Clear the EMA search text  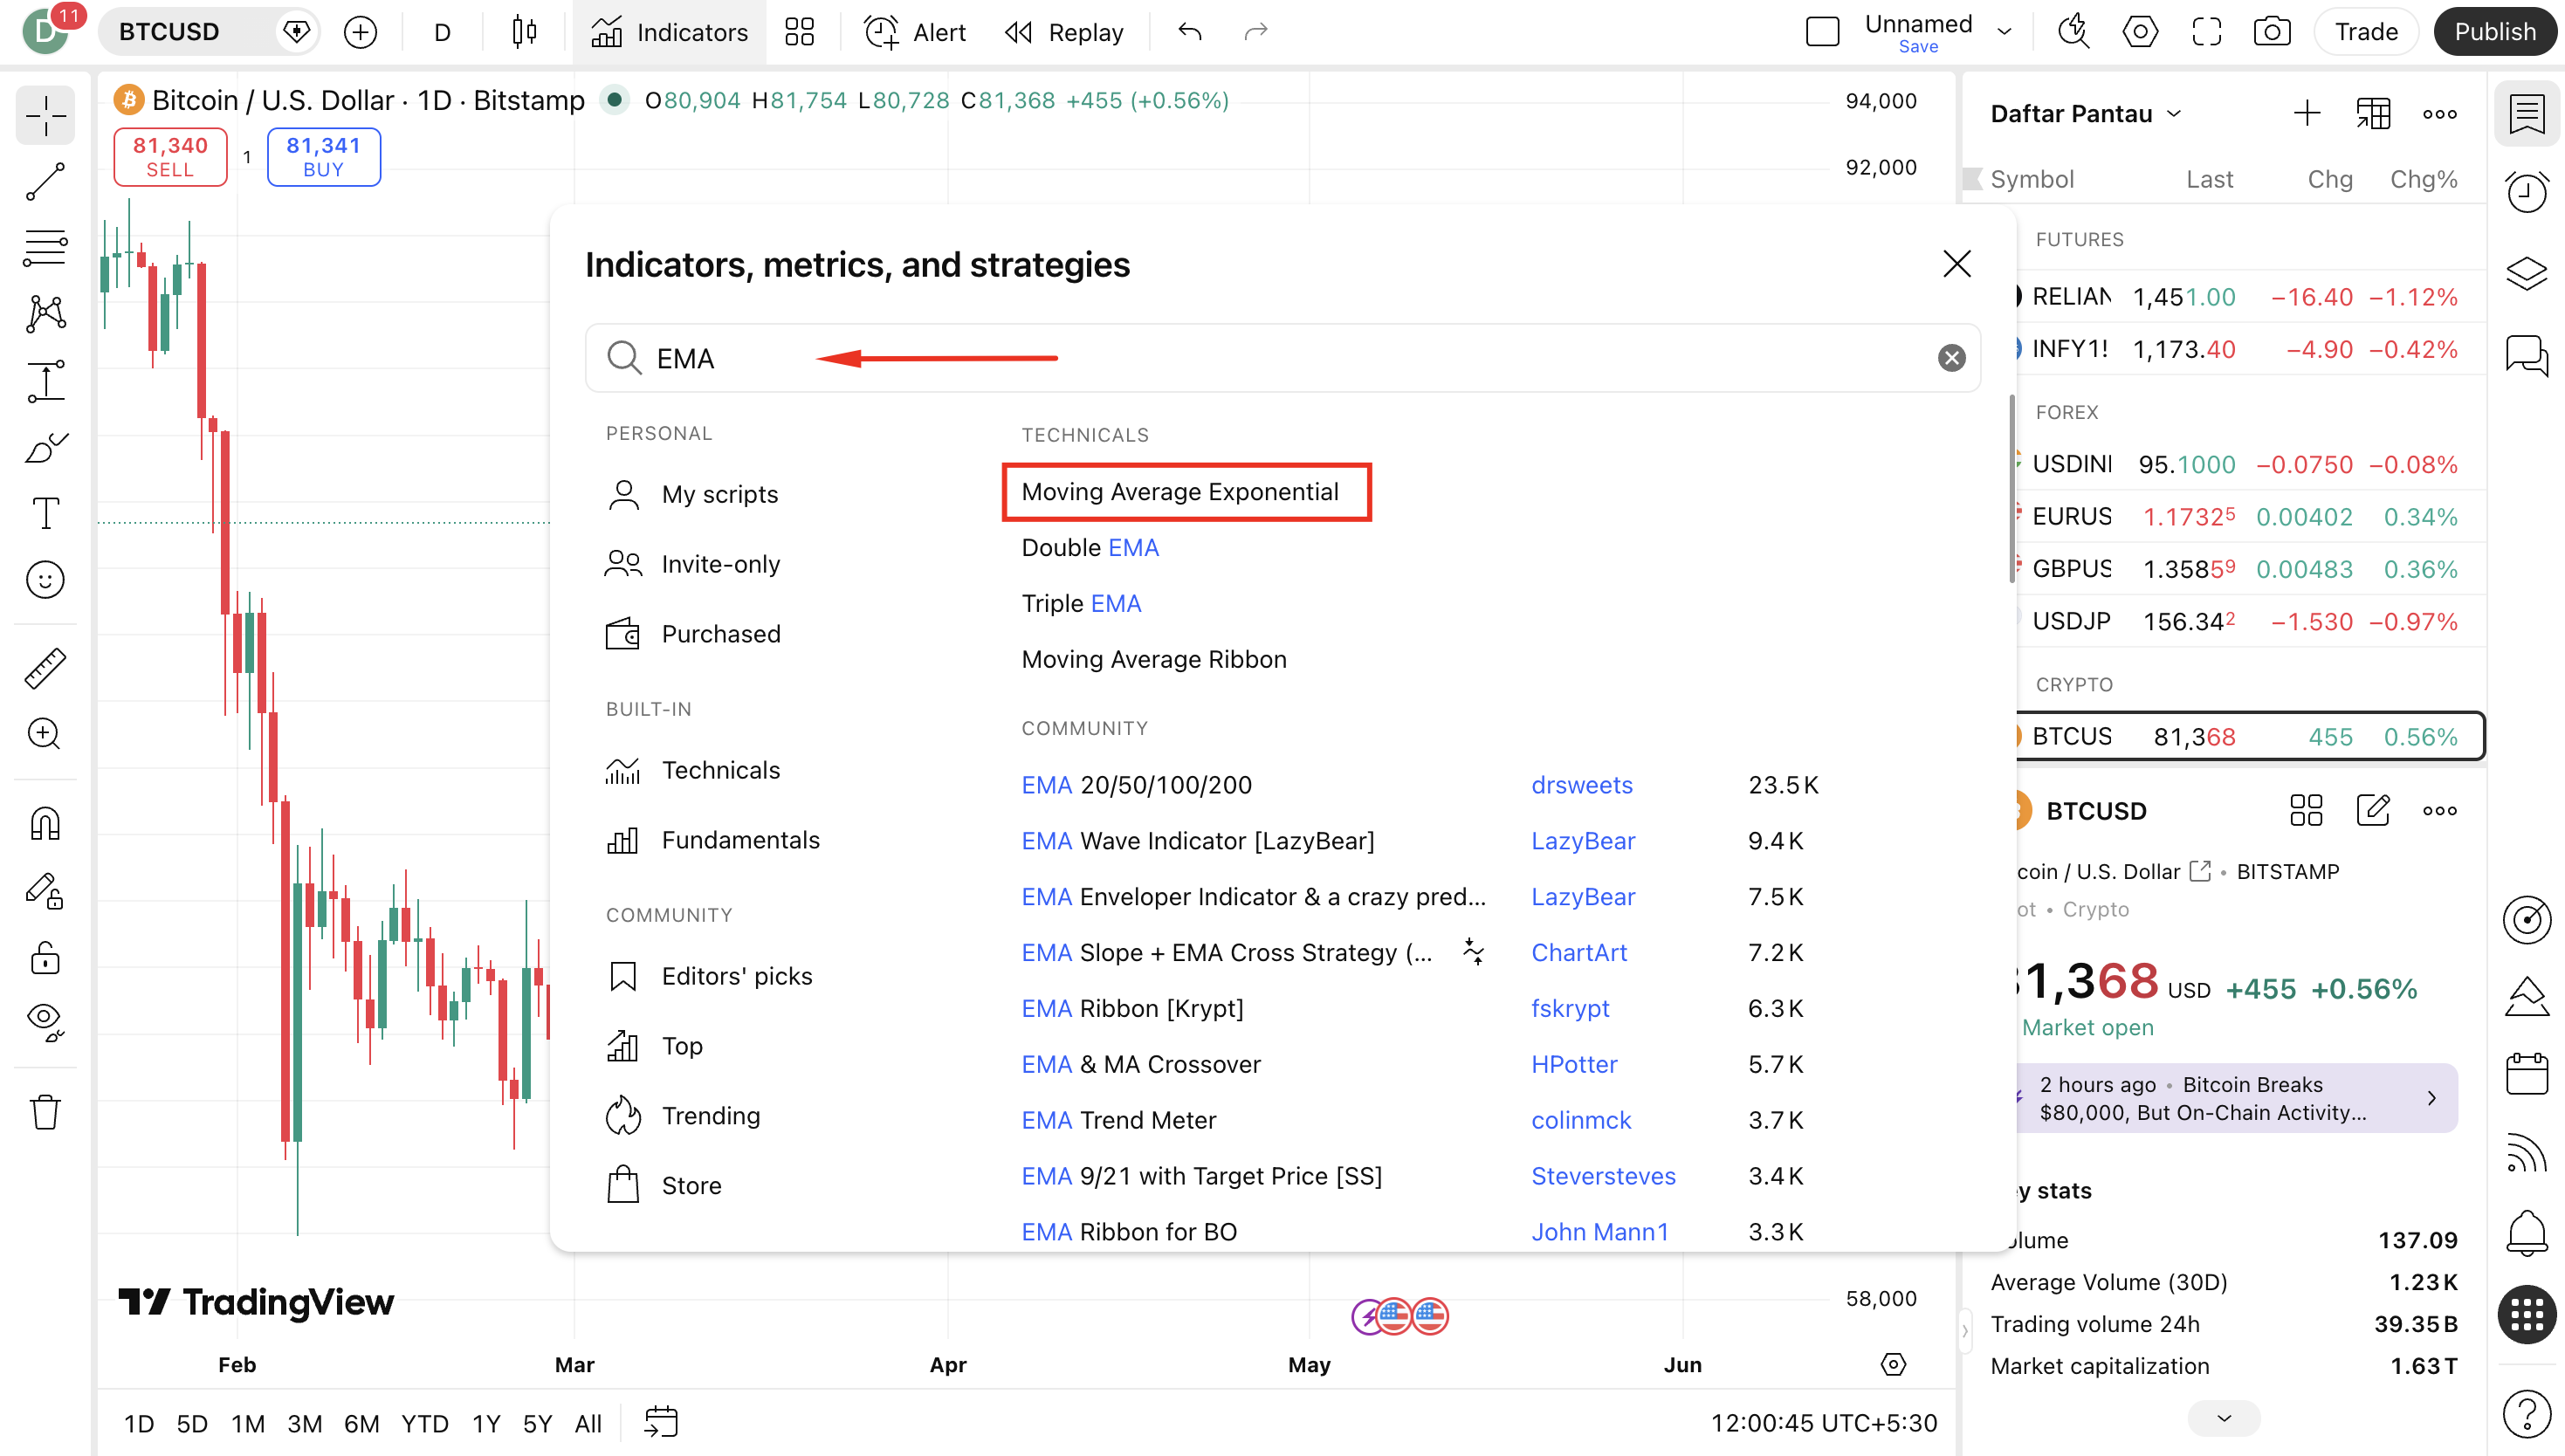(1951, 358)
